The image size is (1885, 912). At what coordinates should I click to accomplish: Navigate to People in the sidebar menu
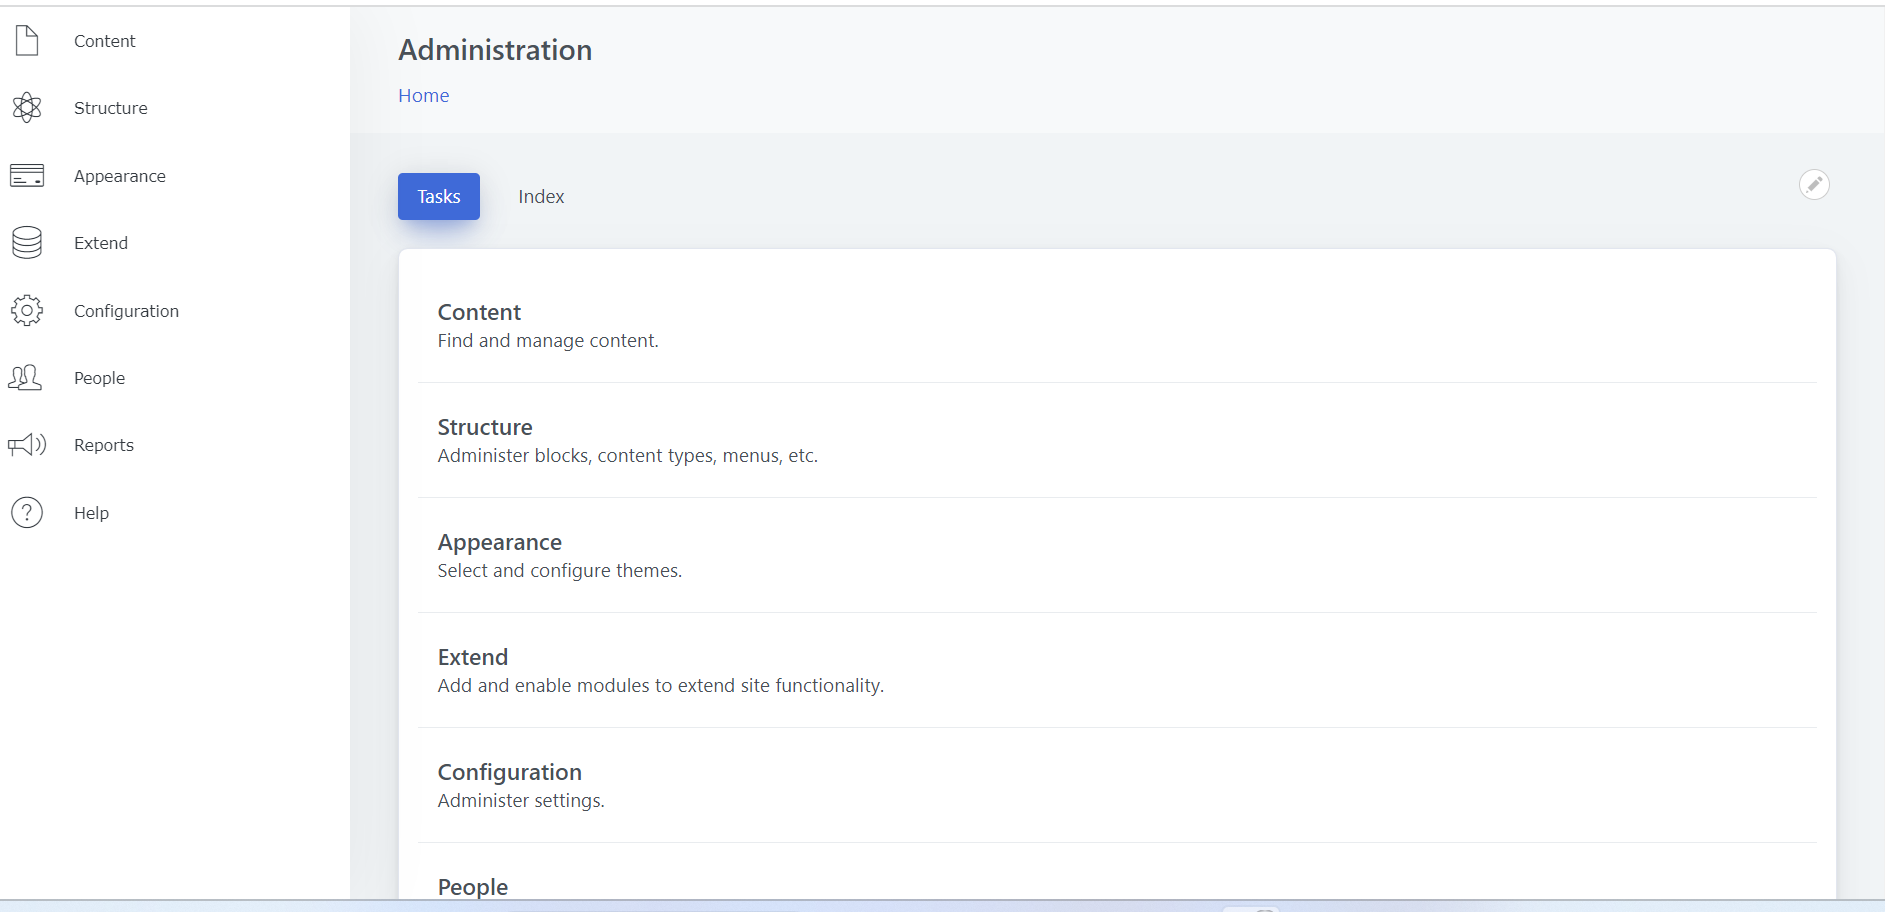(x=99, y=378)
